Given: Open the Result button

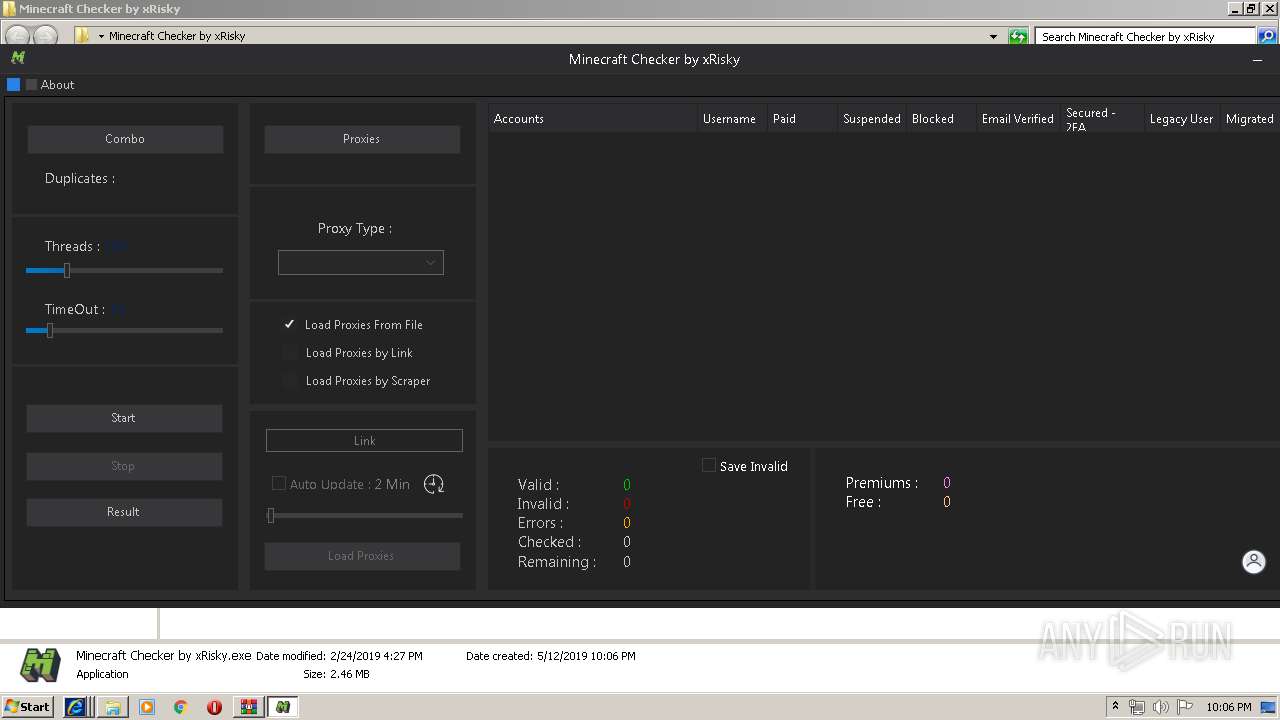Looking at the screenshot, I should [124, 512].
